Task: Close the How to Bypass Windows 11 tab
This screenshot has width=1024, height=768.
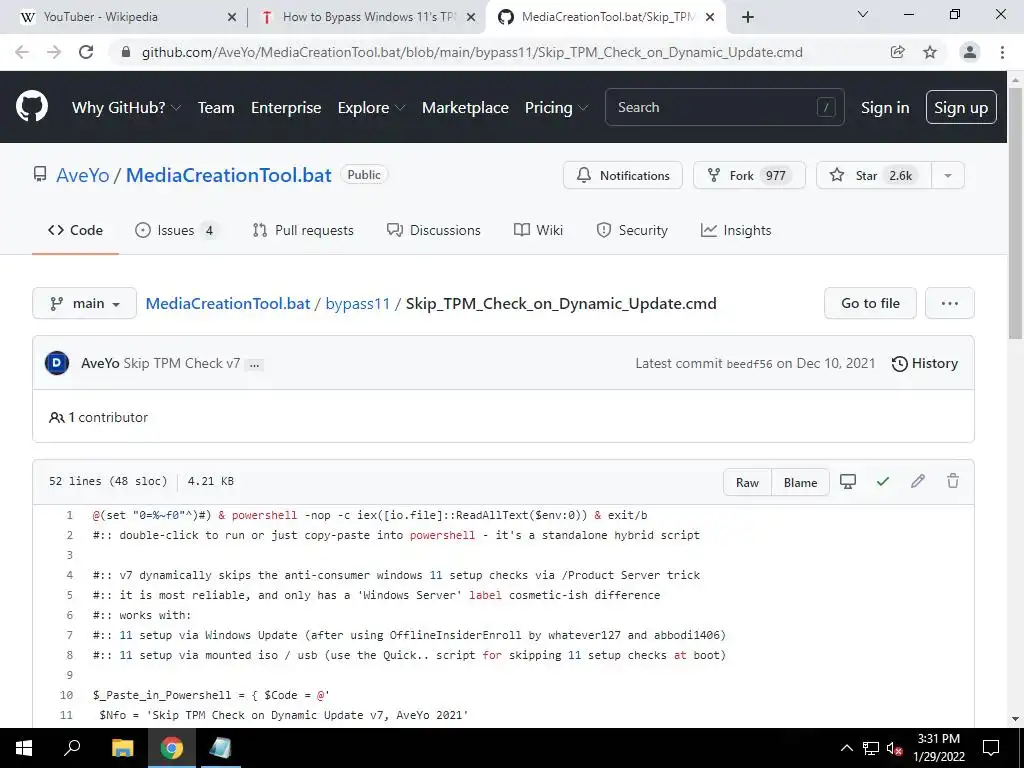Action: [470, 17]
